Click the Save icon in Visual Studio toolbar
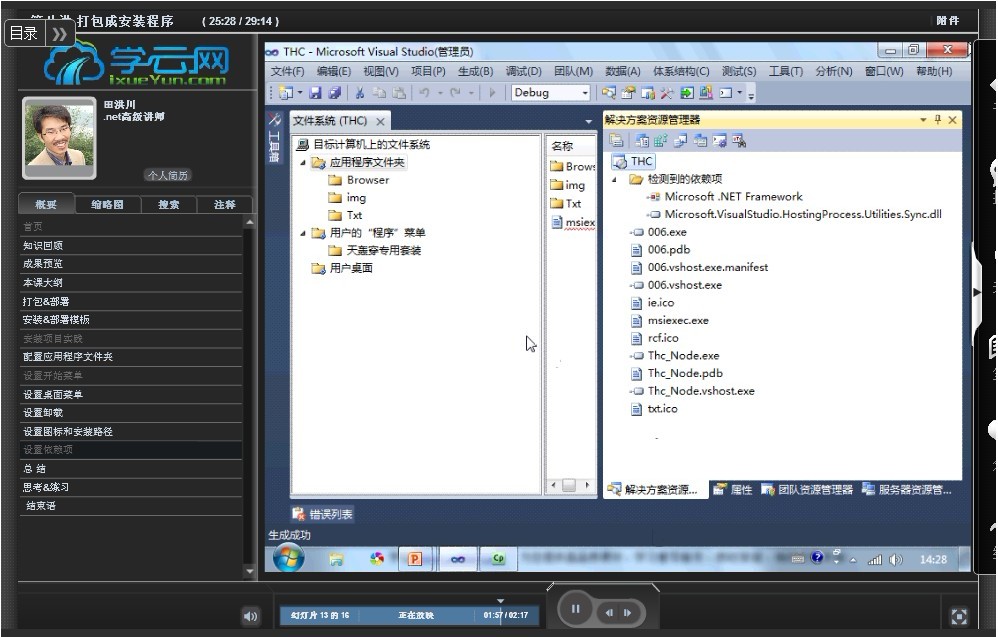This screenshot has height=637, width=998. tap(315, 93)
